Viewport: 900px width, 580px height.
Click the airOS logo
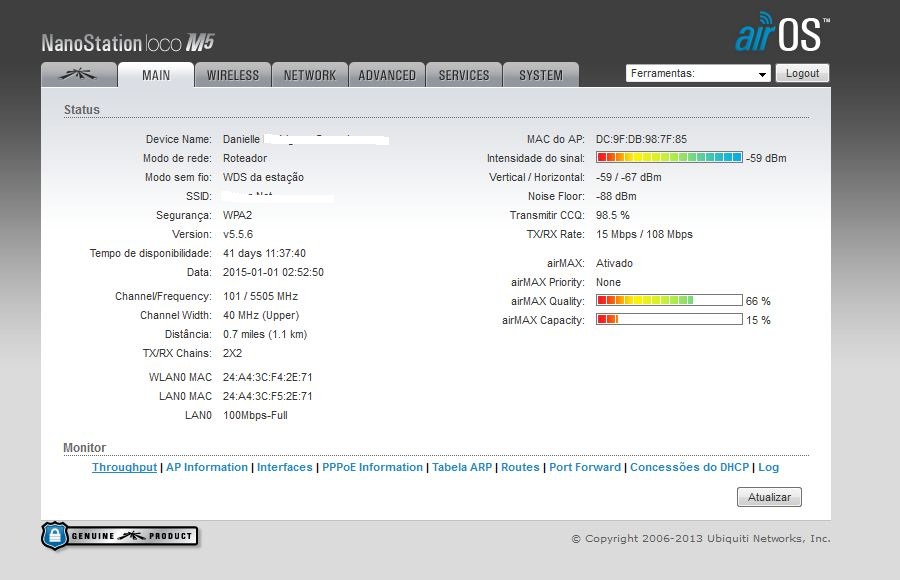pyautogui.click(x=782, y=32)
